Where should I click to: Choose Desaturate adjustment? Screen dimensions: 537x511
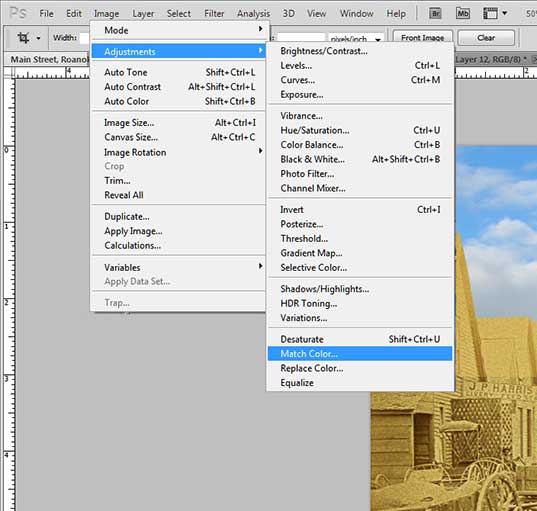coord(360,339)
